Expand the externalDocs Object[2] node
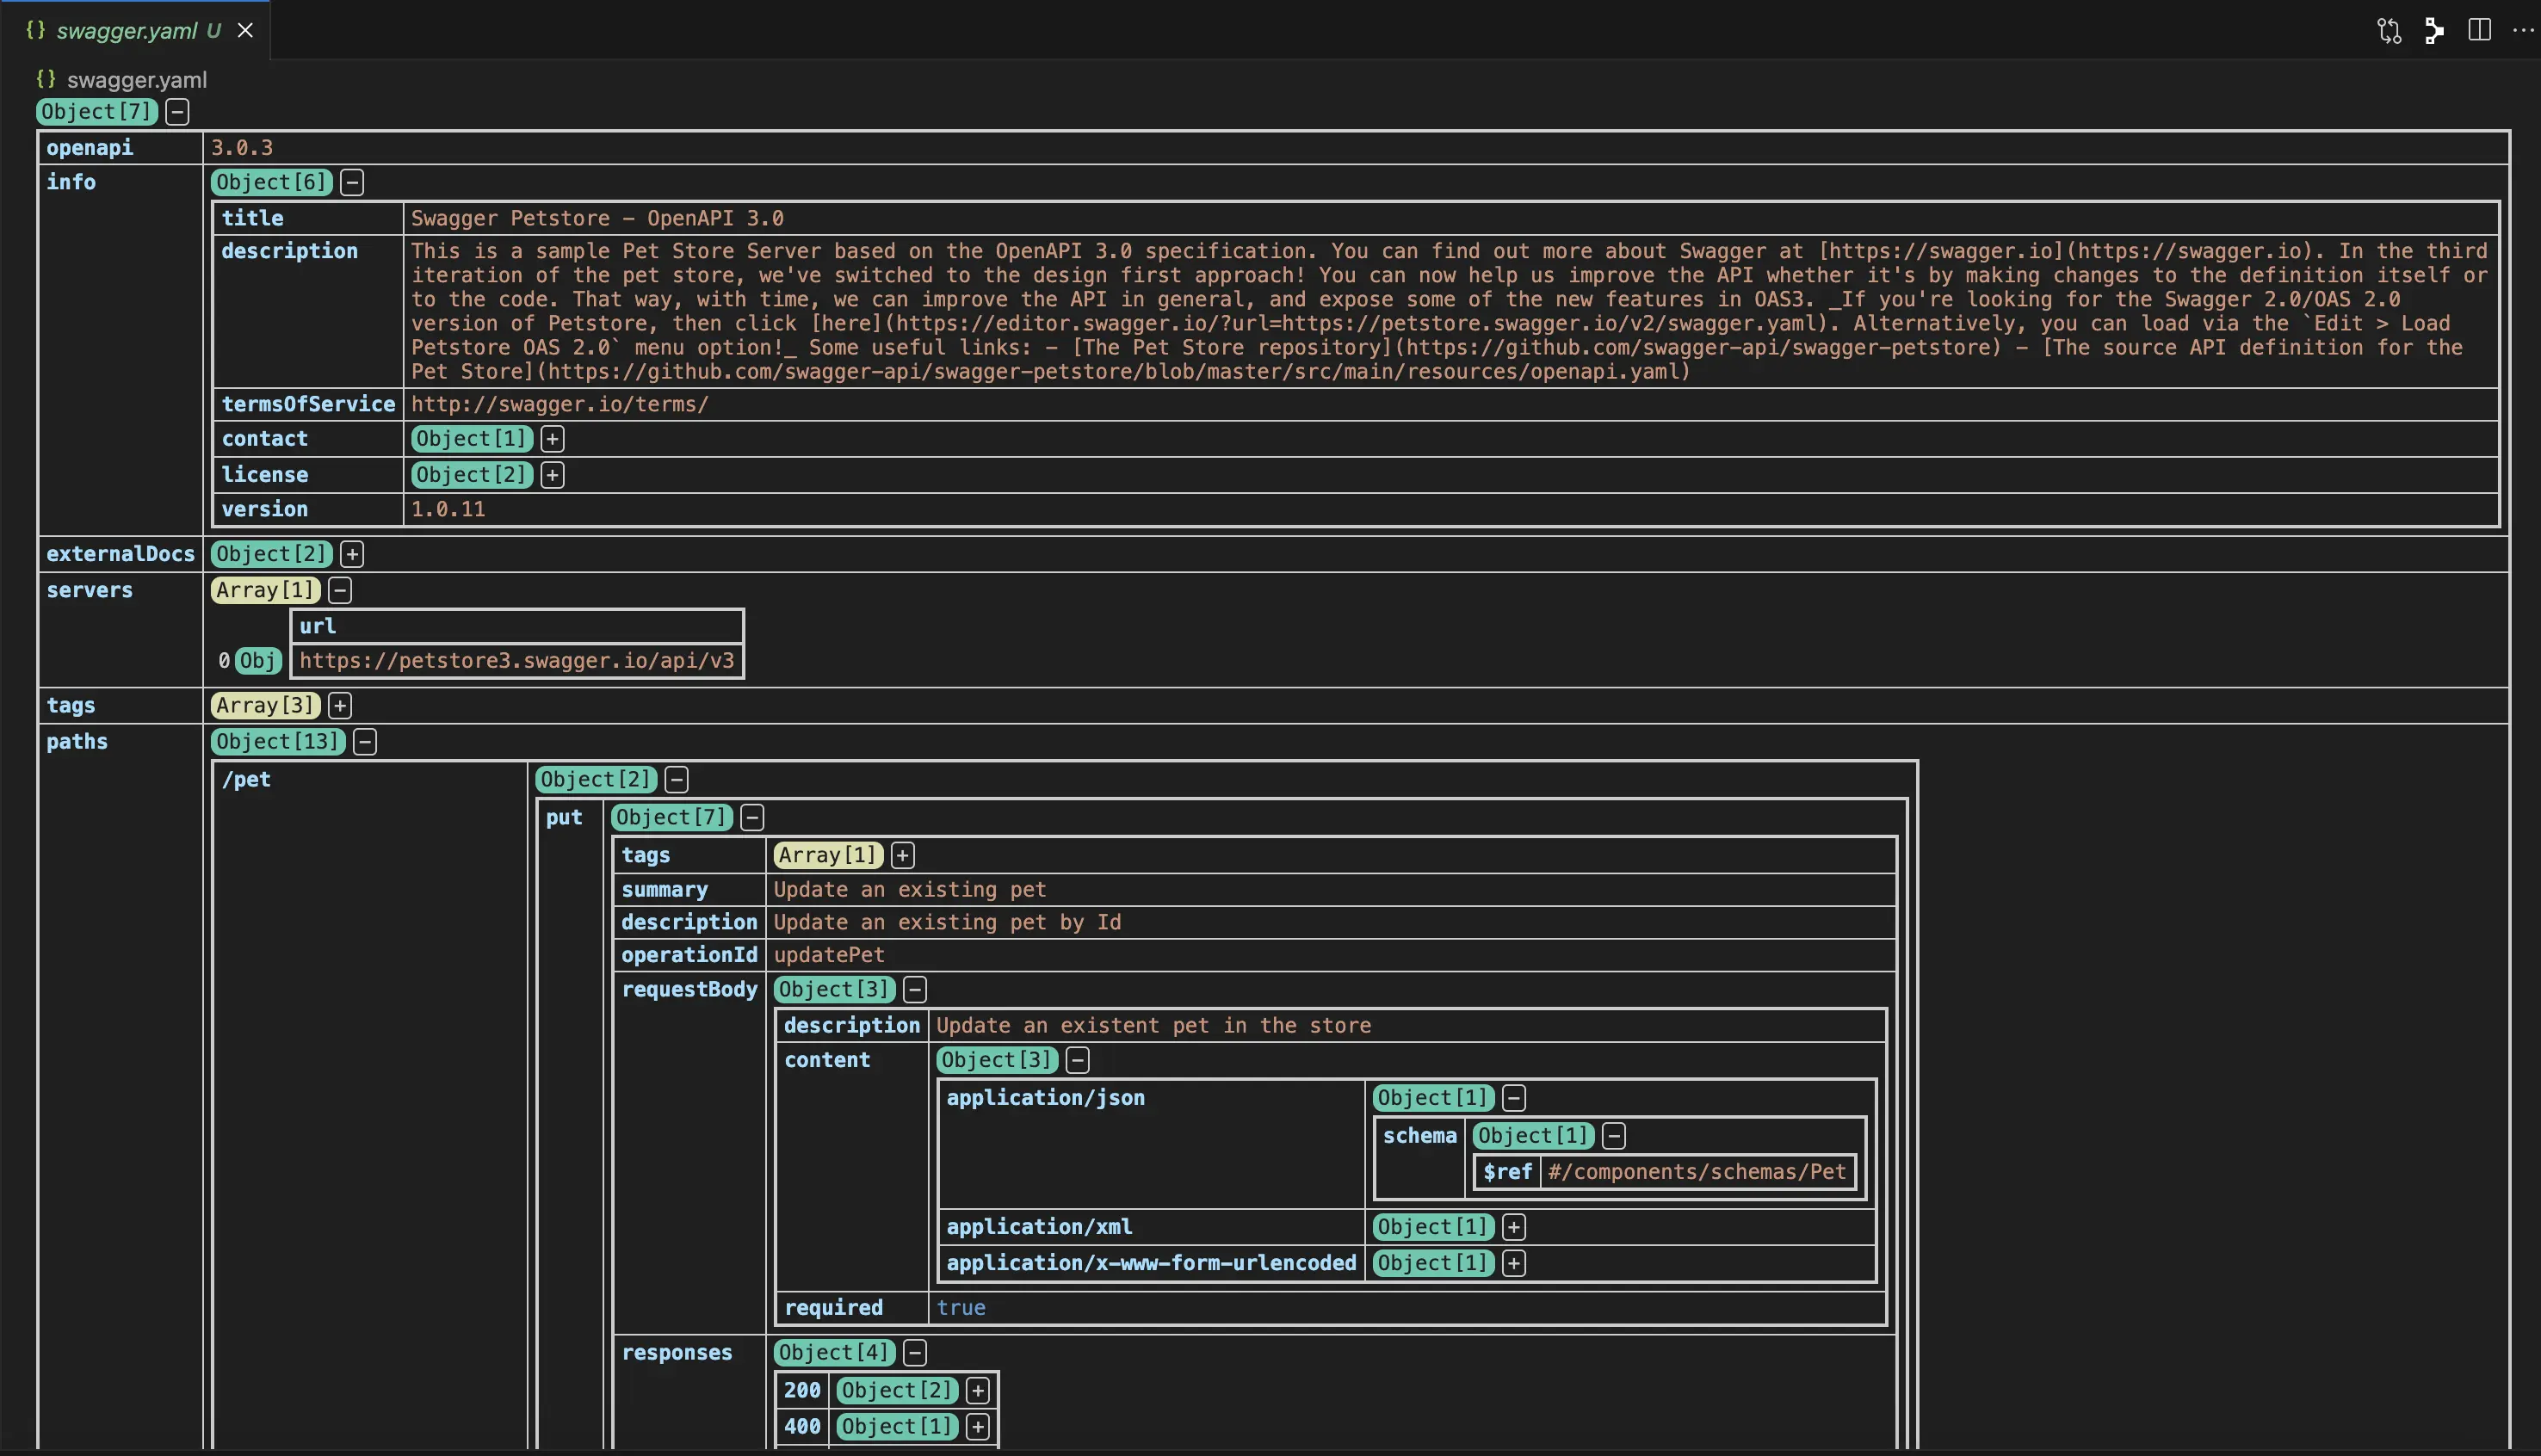2541x1456 pixels. point(352,554)
